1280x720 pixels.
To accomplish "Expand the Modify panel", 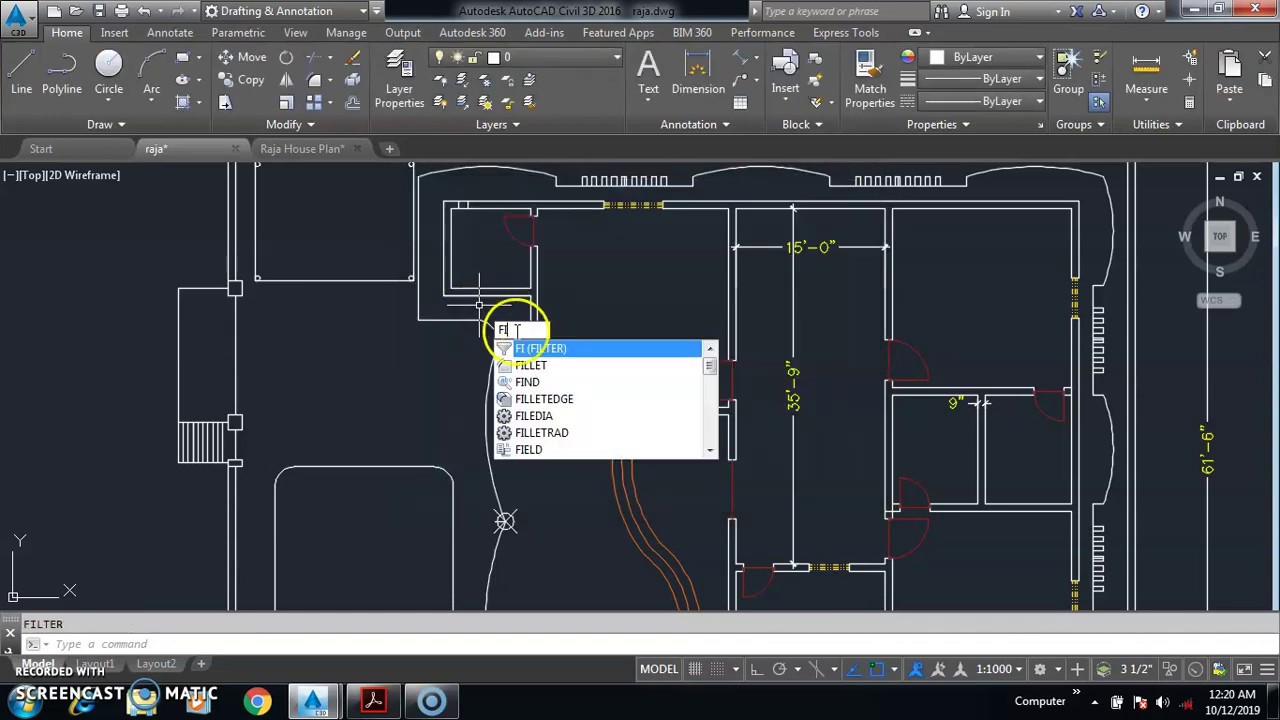I will pos(290,124).
